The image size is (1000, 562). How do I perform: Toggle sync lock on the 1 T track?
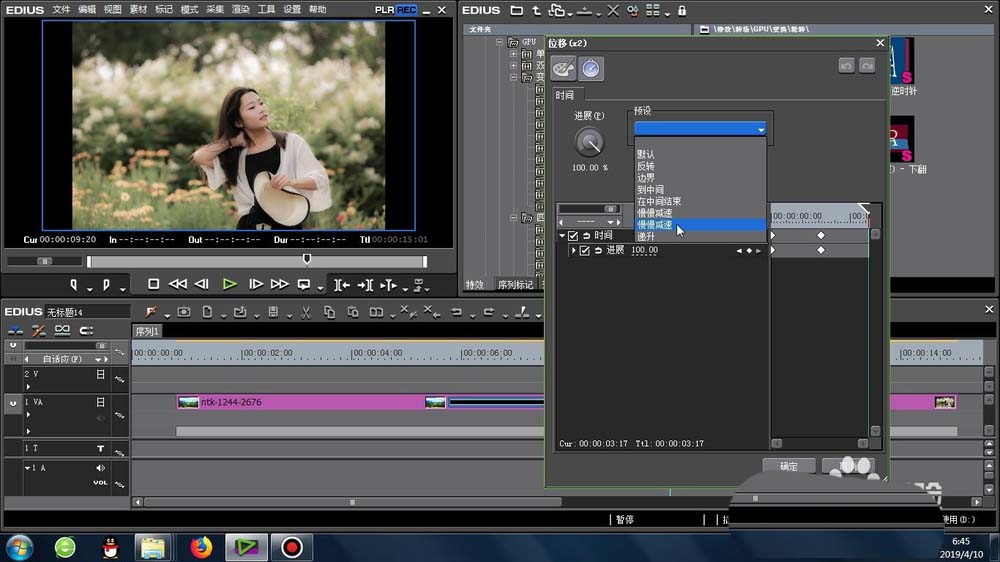pos(119,452)
